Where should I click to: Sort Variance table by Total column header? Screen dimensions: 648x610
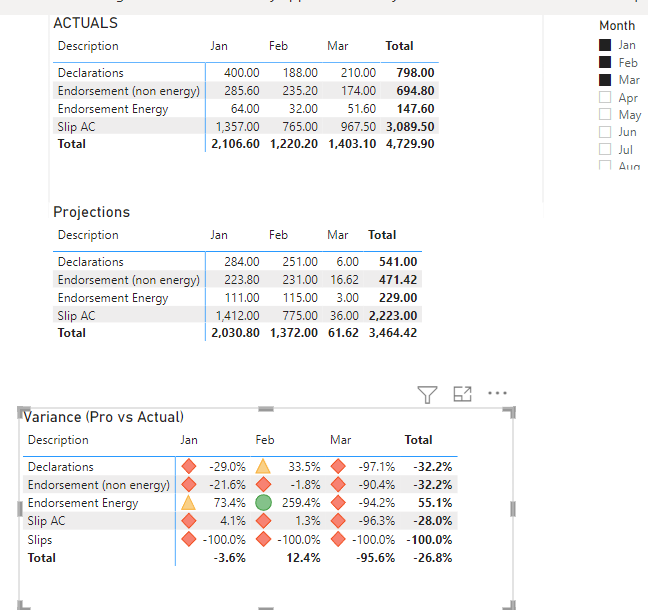click(418, 440)
